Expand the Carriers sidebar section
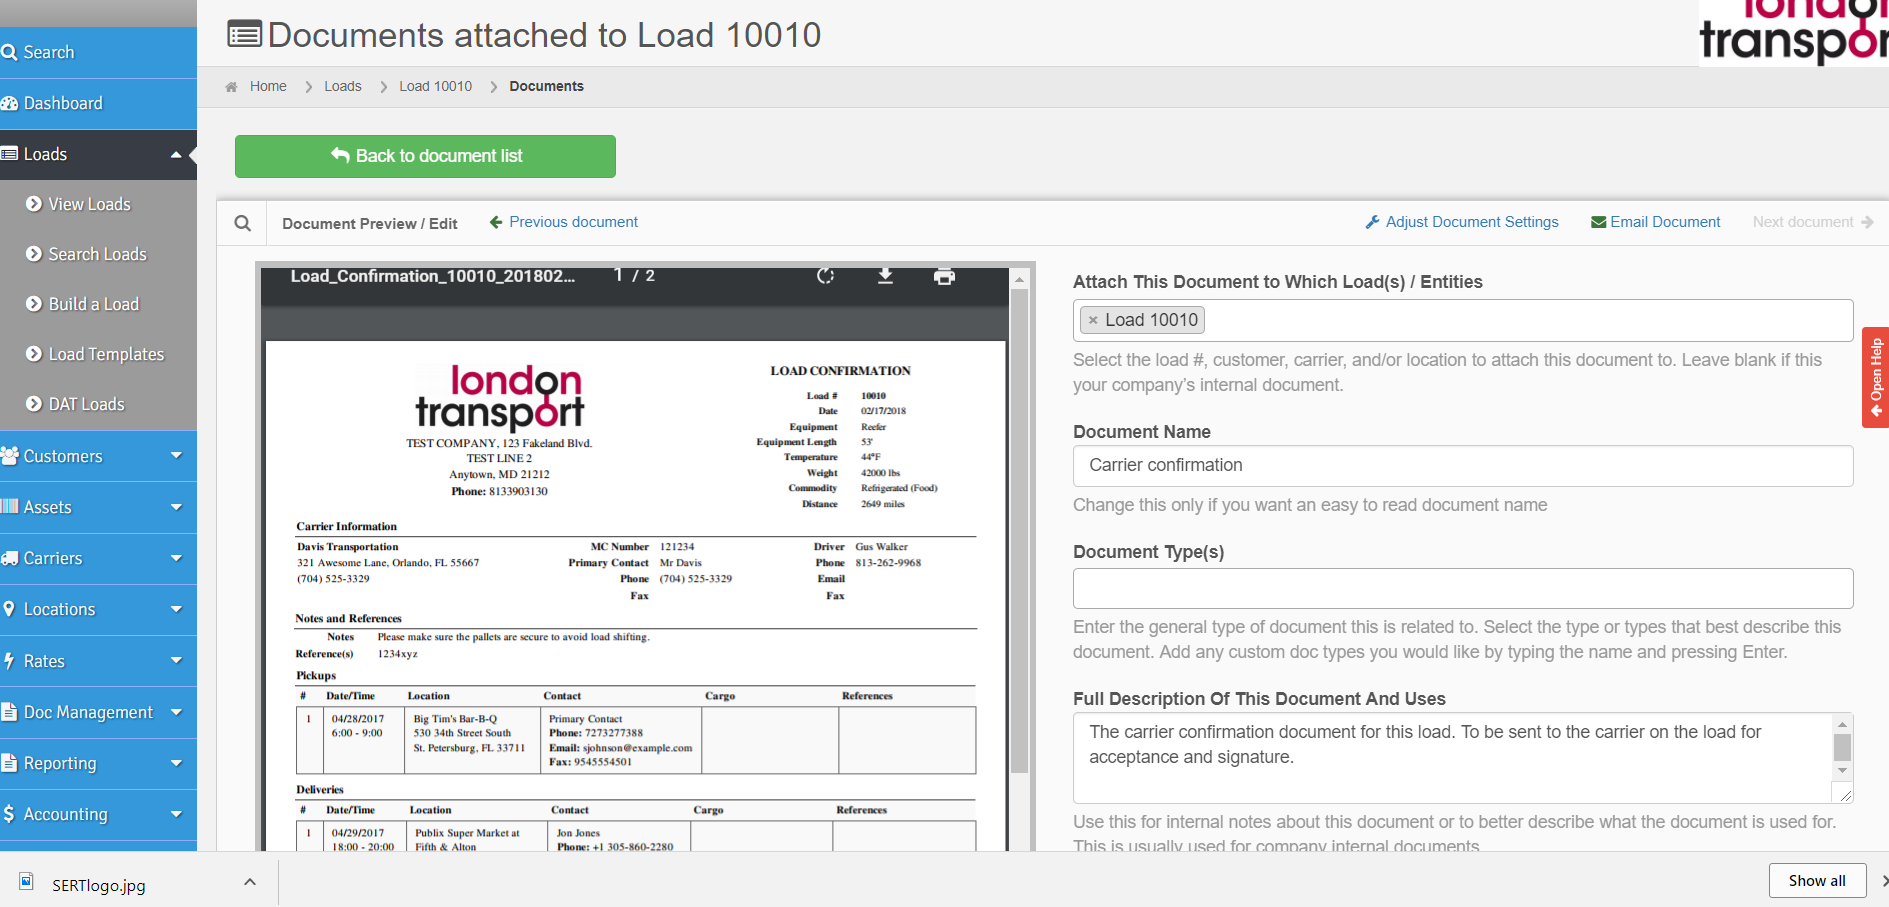Viewport: 1889px width, 907px height. [98, 558]
